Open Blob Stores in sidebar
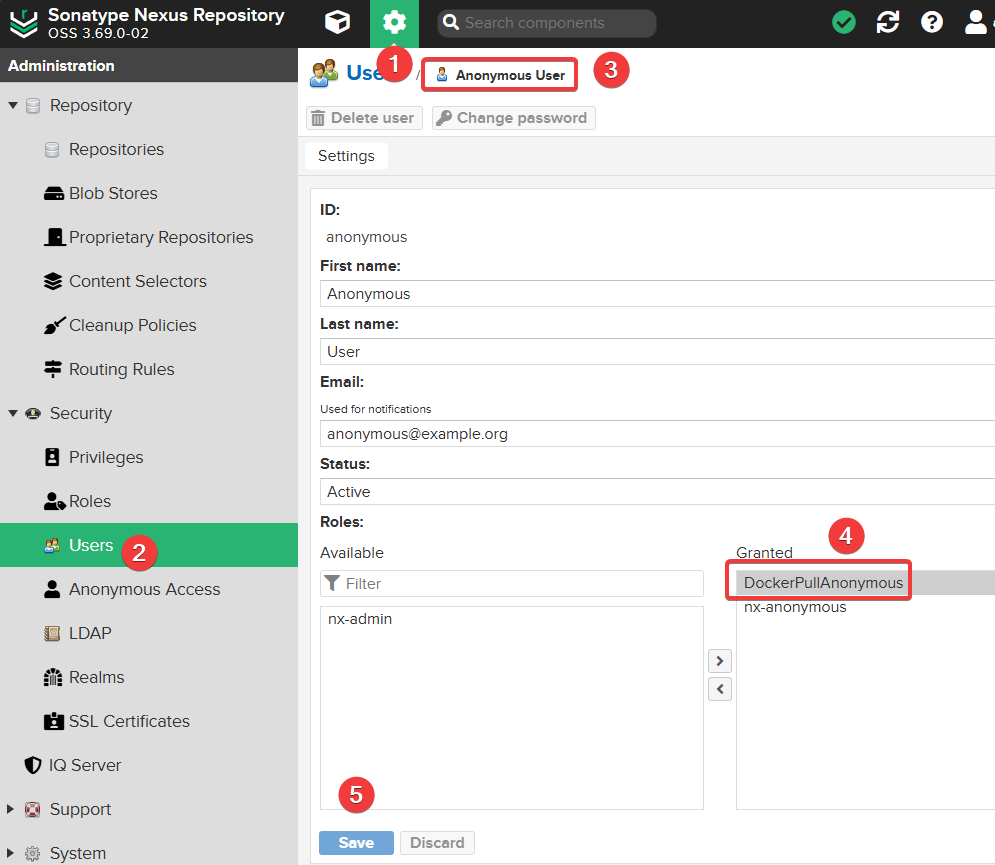This screenshot has width=995, height=865. click(113, 193)
